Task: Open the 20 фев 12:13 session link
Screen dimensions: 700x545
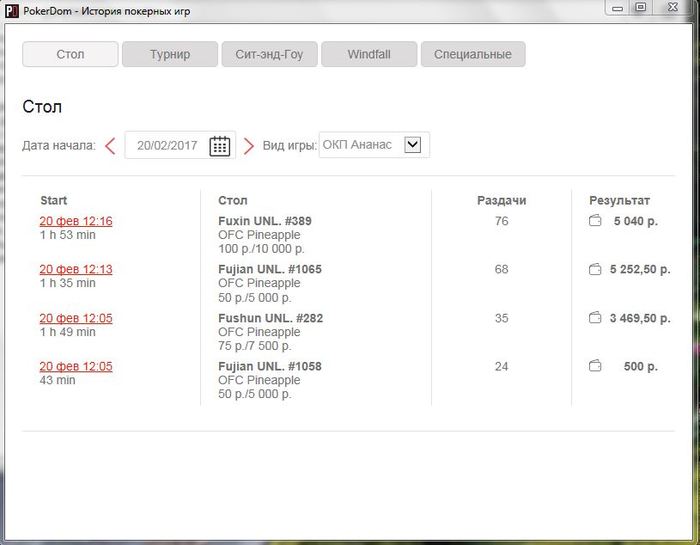Action: (x=76, y=269)
